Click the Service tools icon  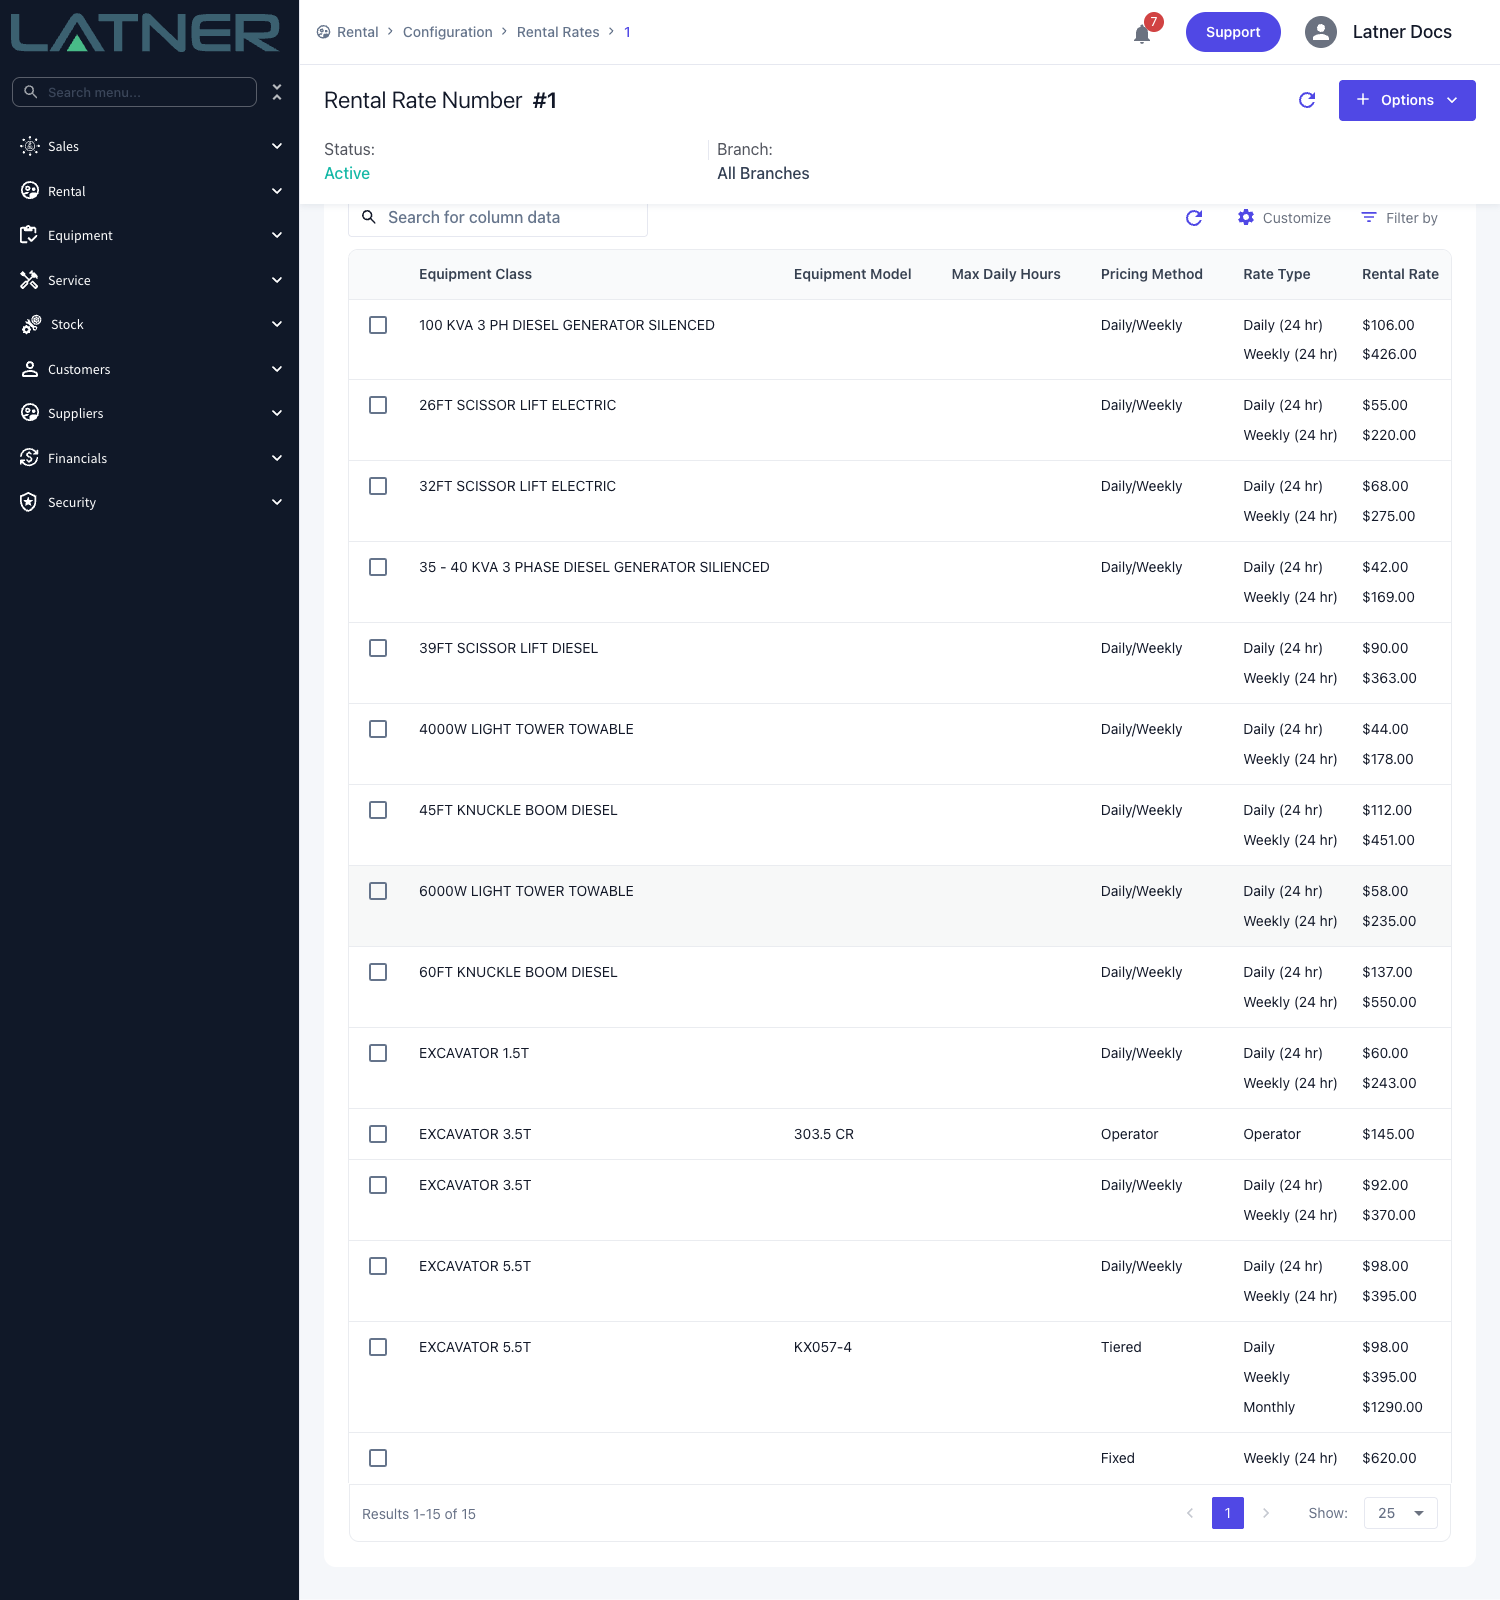tap(30, 280)
